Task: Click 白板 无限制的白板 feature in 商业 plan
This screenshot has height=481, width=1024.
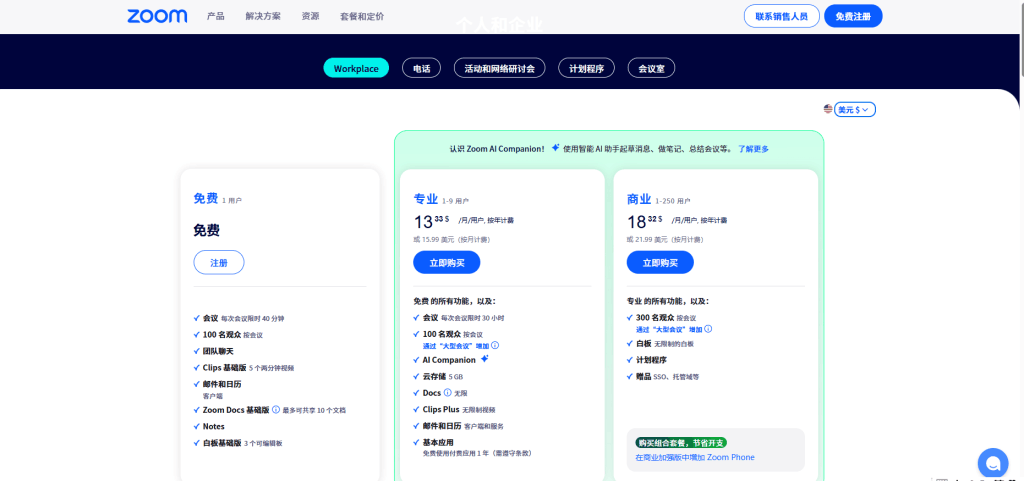Action: click(664, 343)
